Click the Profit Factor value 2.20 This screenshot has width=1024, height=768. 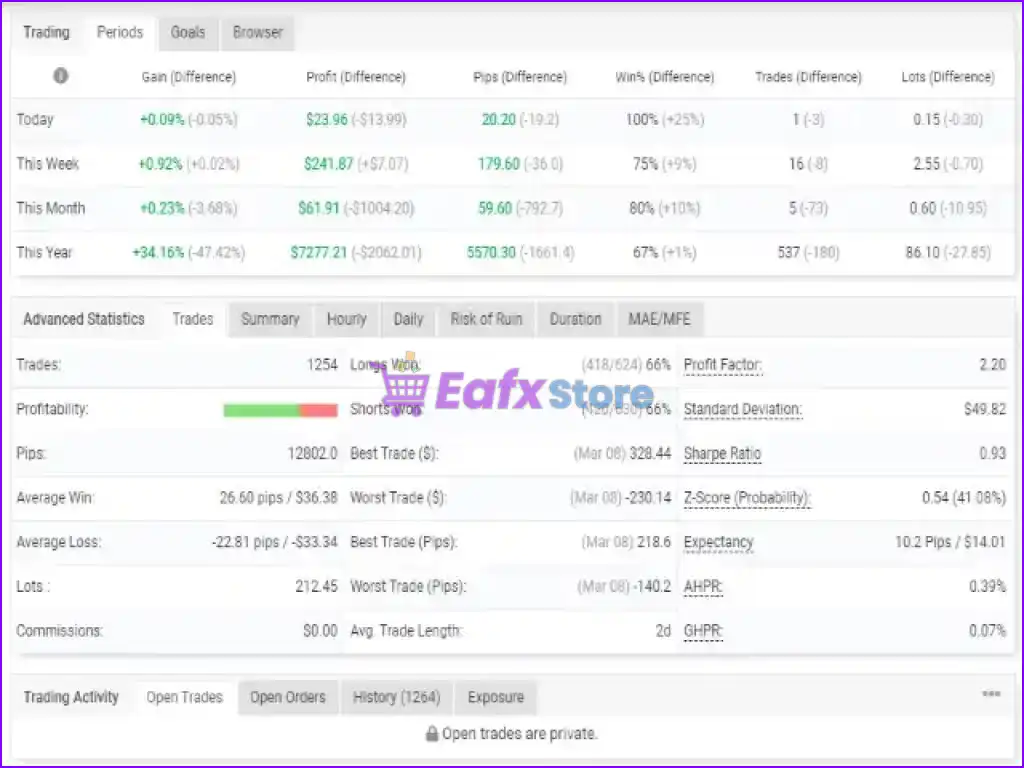point(993,365)
